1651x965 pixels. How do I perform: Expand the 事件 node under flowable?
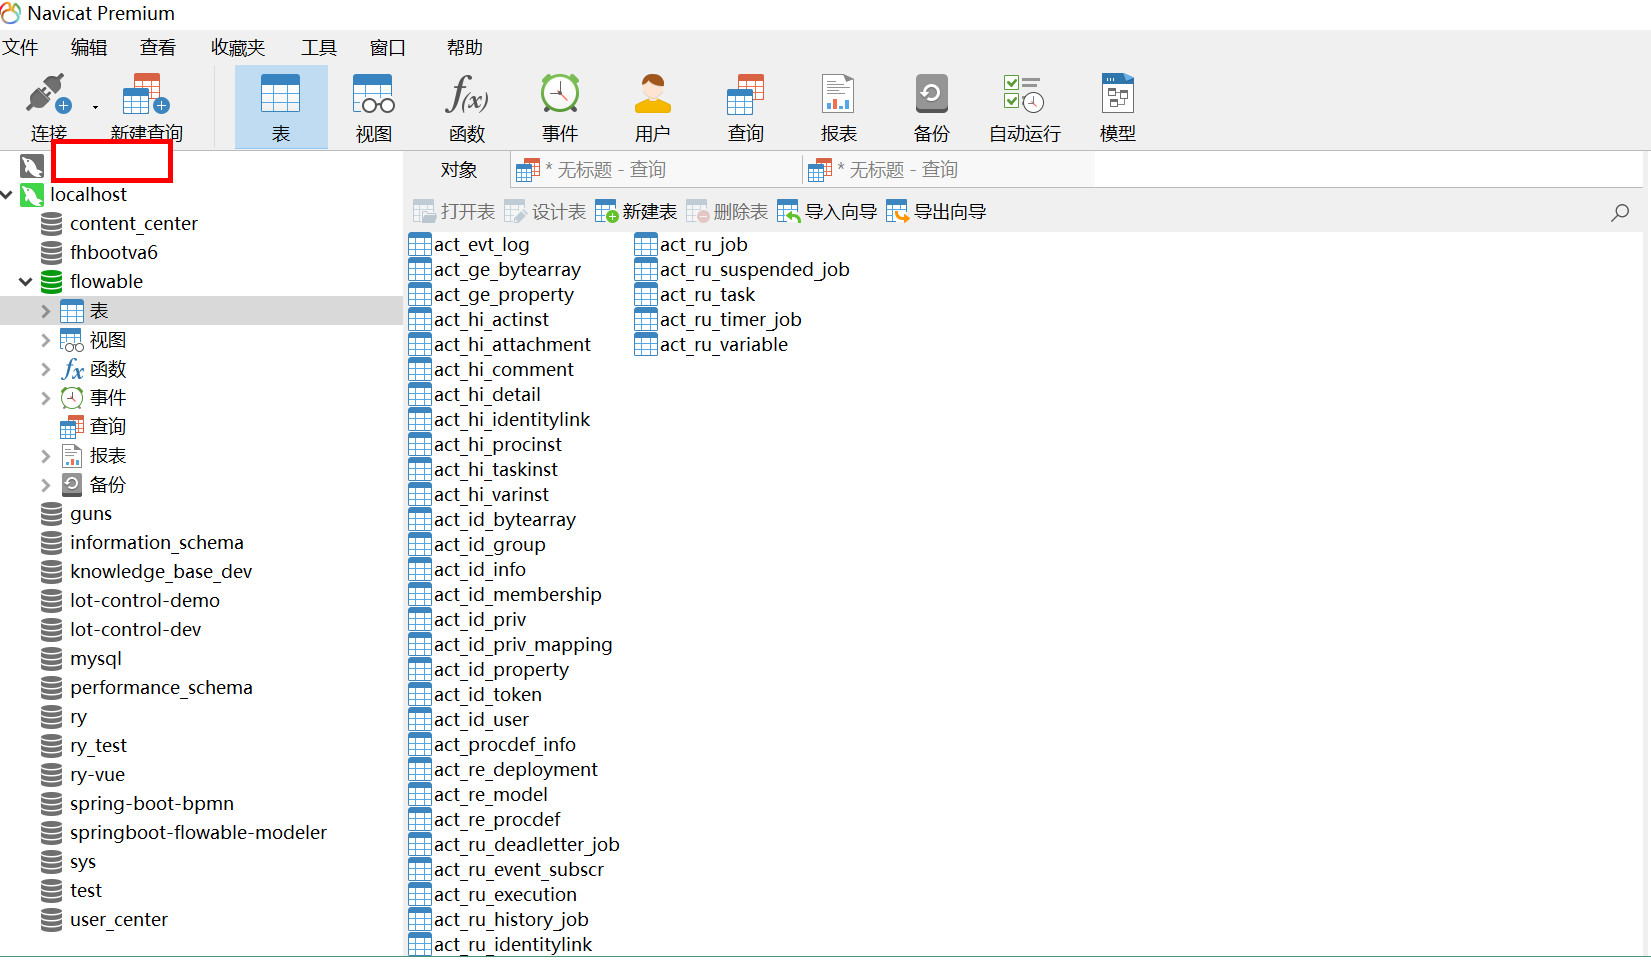pyautogui.click(x=45, y=398)
